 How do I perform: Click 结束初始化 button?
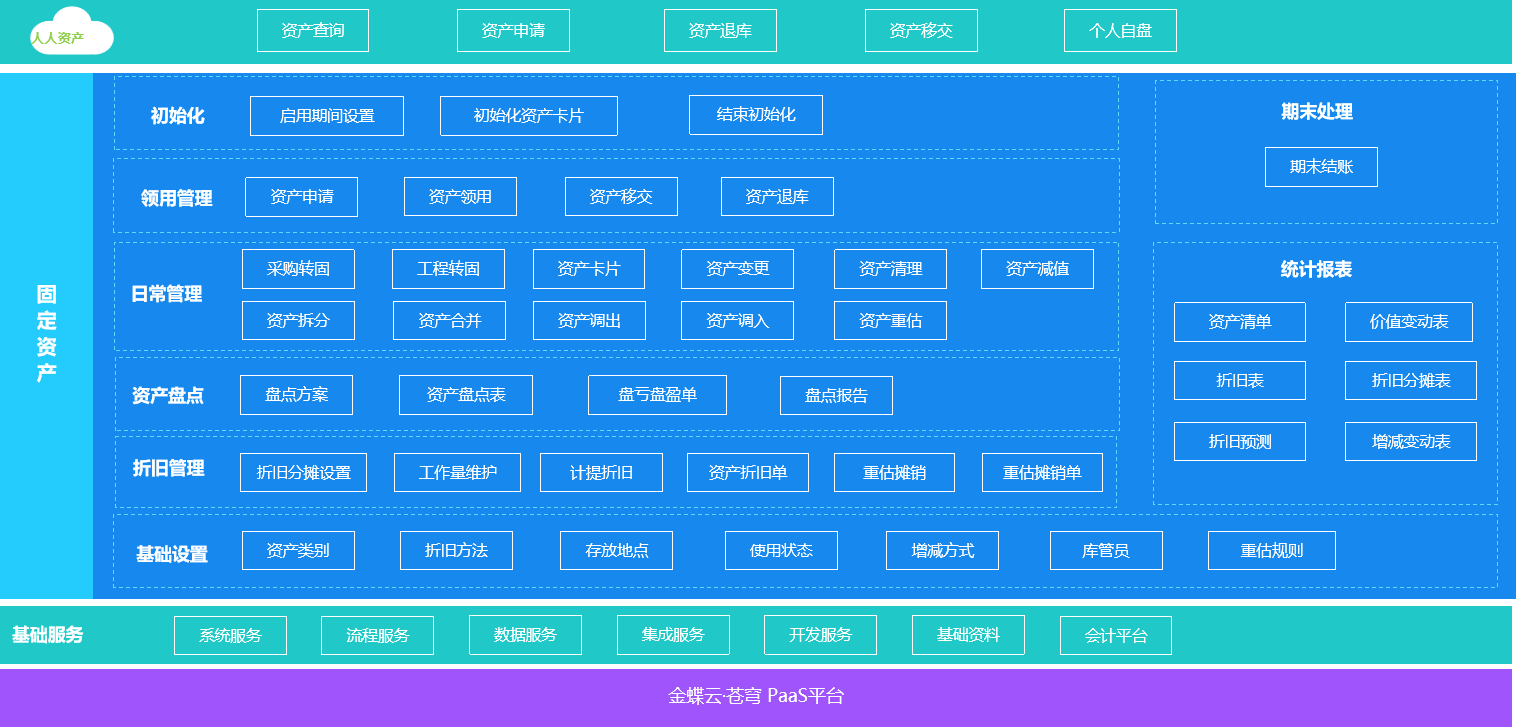[x=756, y=115]
